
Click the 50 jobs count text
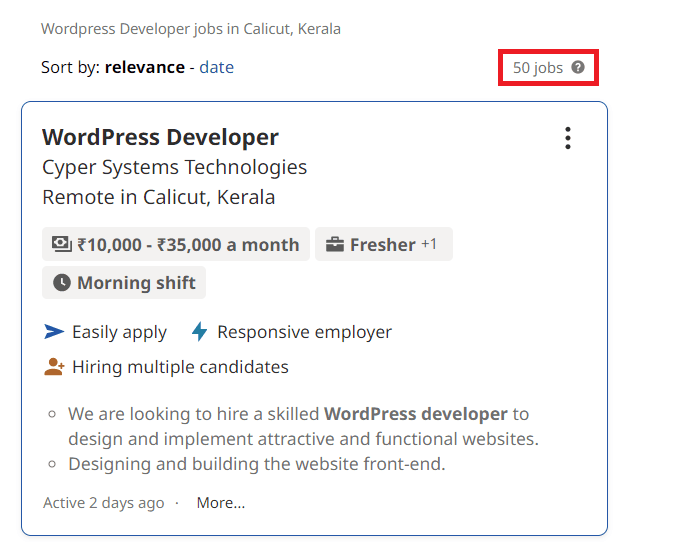click(538, 68)
